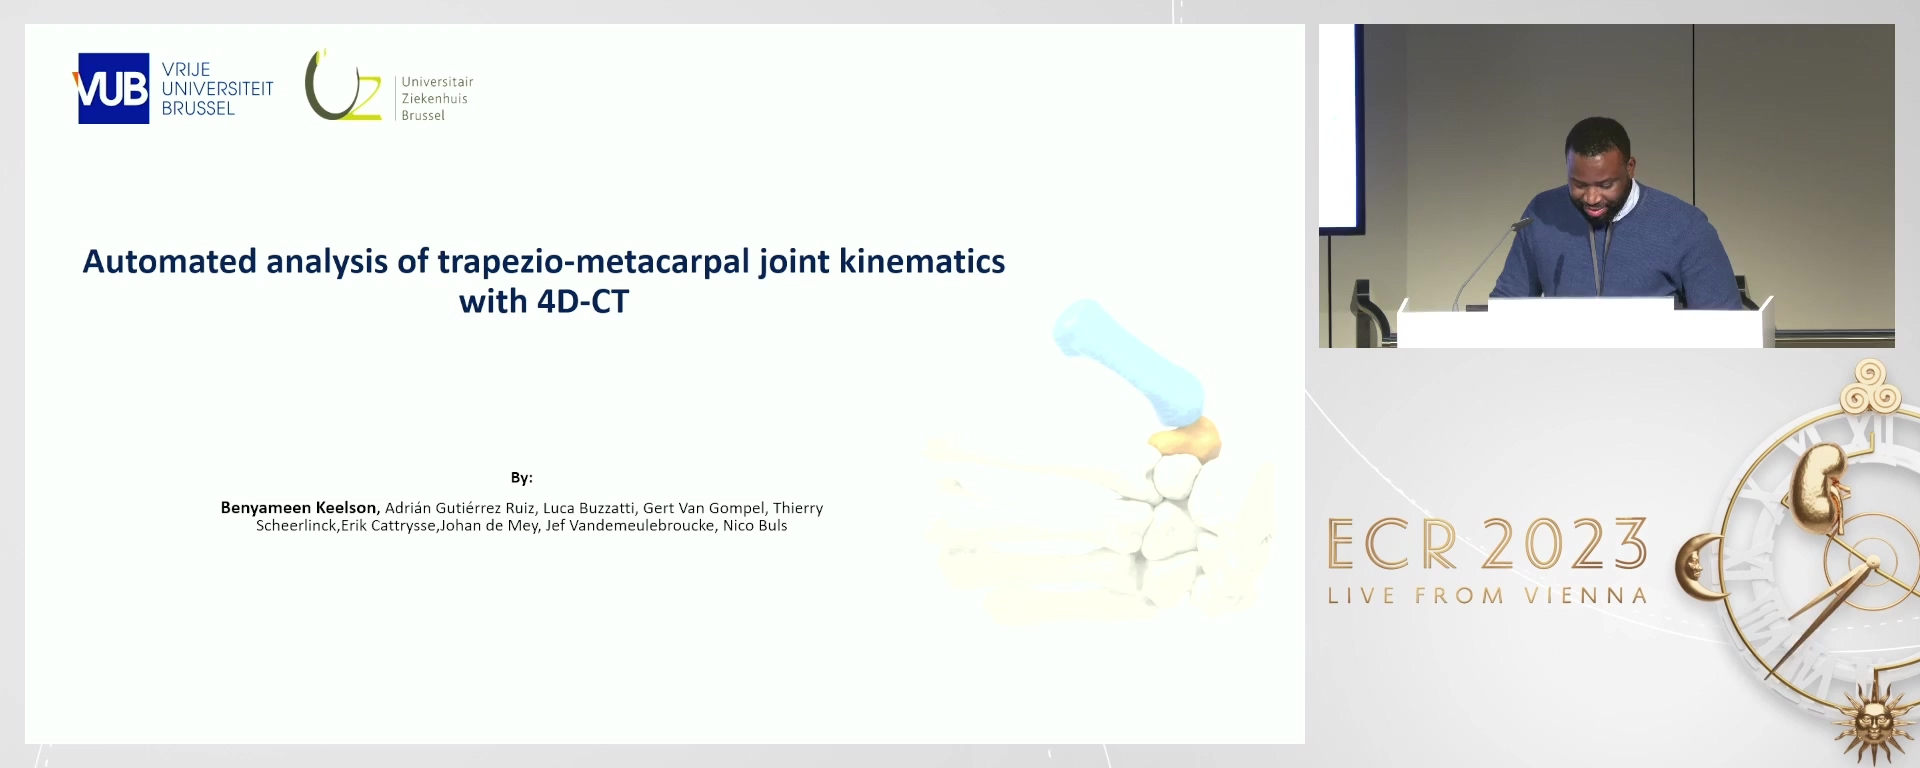The width and height of the screenshot is (1920, 768).
Task: Click the 'LIVE FROM VIENNA' text
Action: [1487, 596]
